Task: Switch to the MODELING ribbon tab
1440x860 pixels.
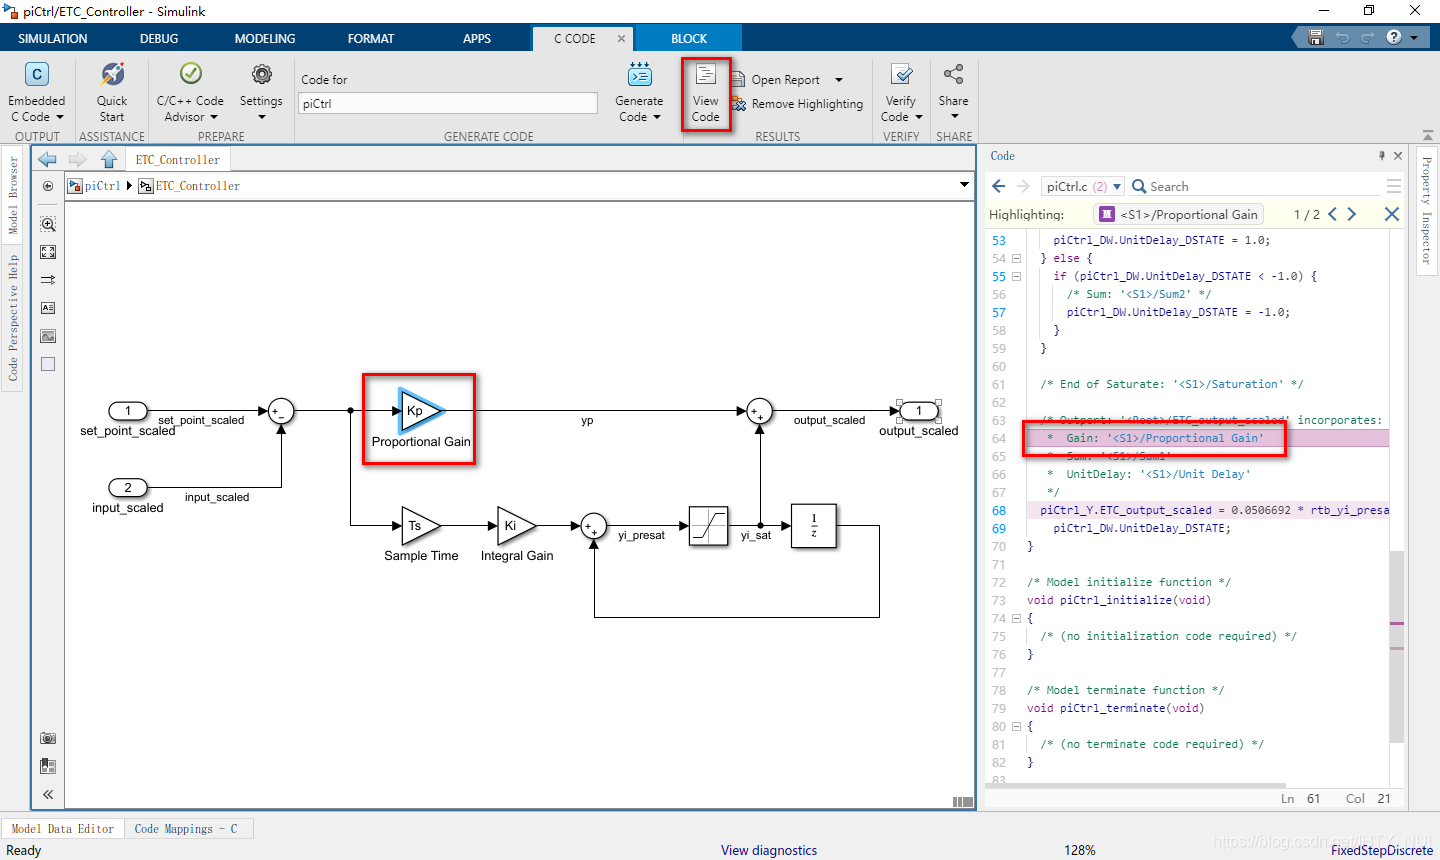Action: [x=265, y=38]
